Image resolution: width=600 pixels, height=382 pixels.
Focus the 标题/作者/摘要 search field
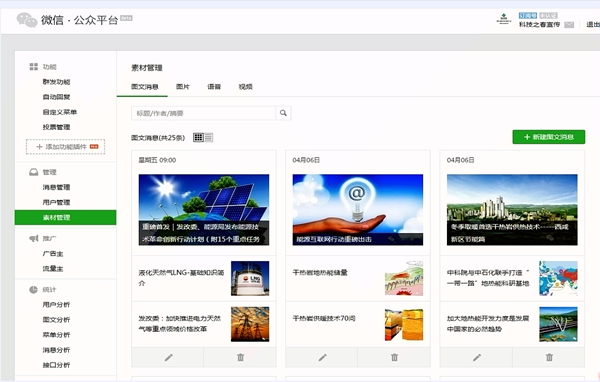(203, 113)
